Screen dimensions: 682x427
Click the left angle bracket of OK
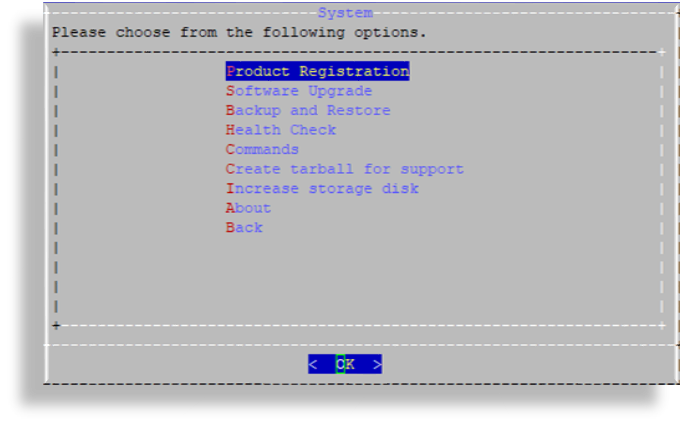[313, 364]
